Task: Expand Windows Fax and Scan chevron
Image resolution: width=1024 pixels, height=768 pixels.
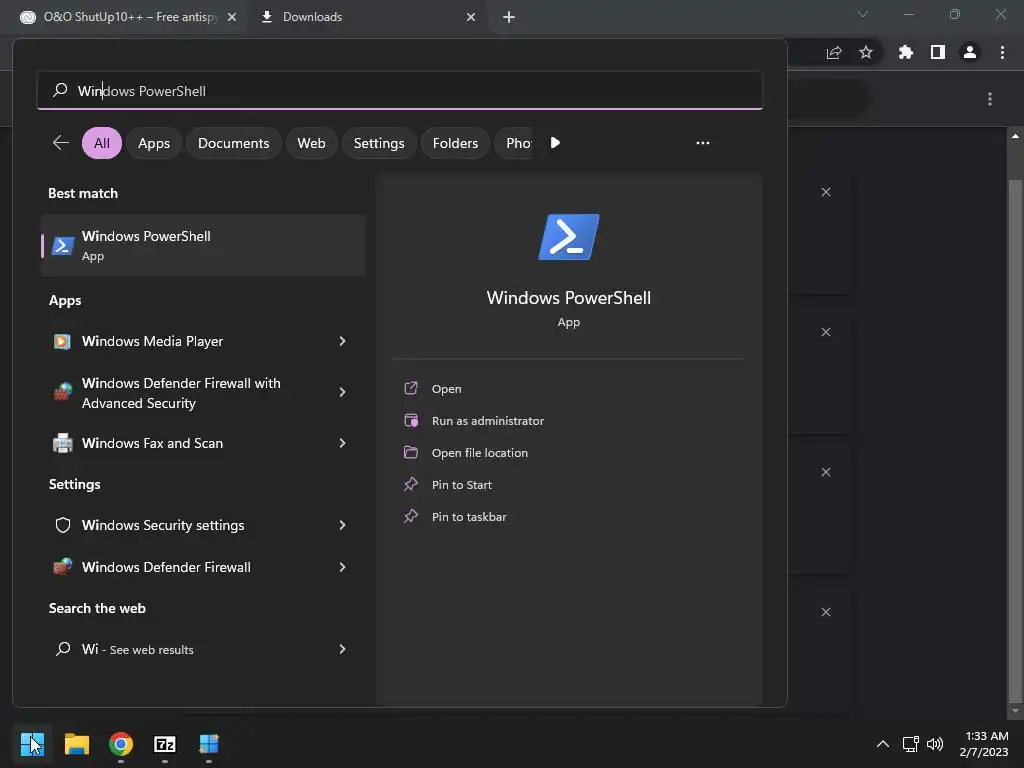Action: click(x=342, y=443)
